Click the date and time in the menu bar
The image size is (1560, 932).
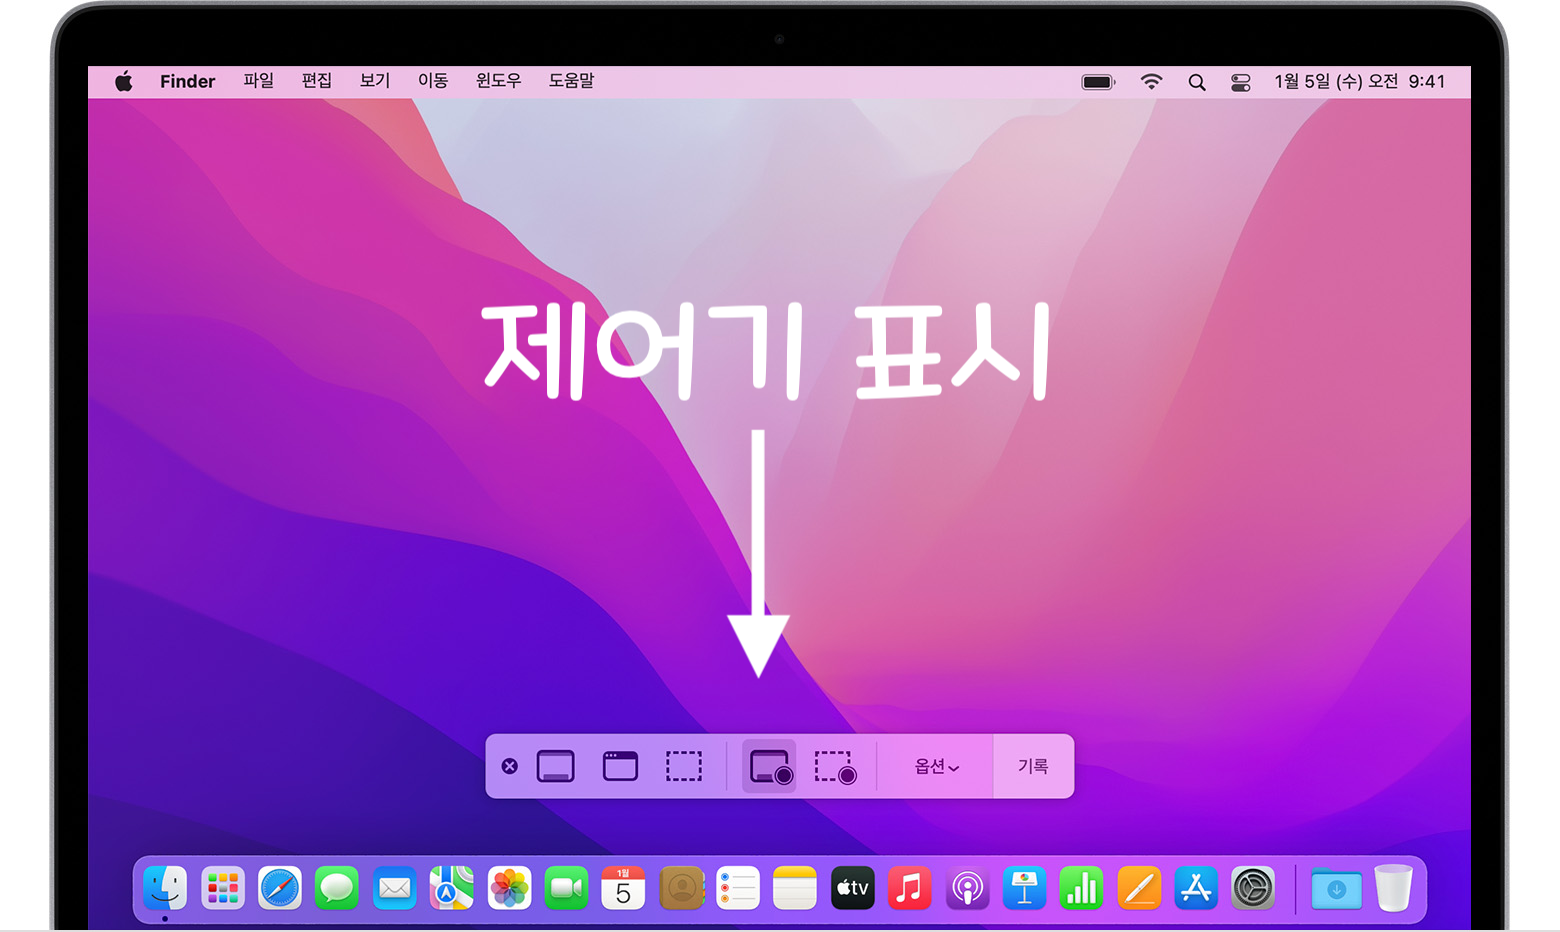pyautogui.click(x=1360, y=81)
